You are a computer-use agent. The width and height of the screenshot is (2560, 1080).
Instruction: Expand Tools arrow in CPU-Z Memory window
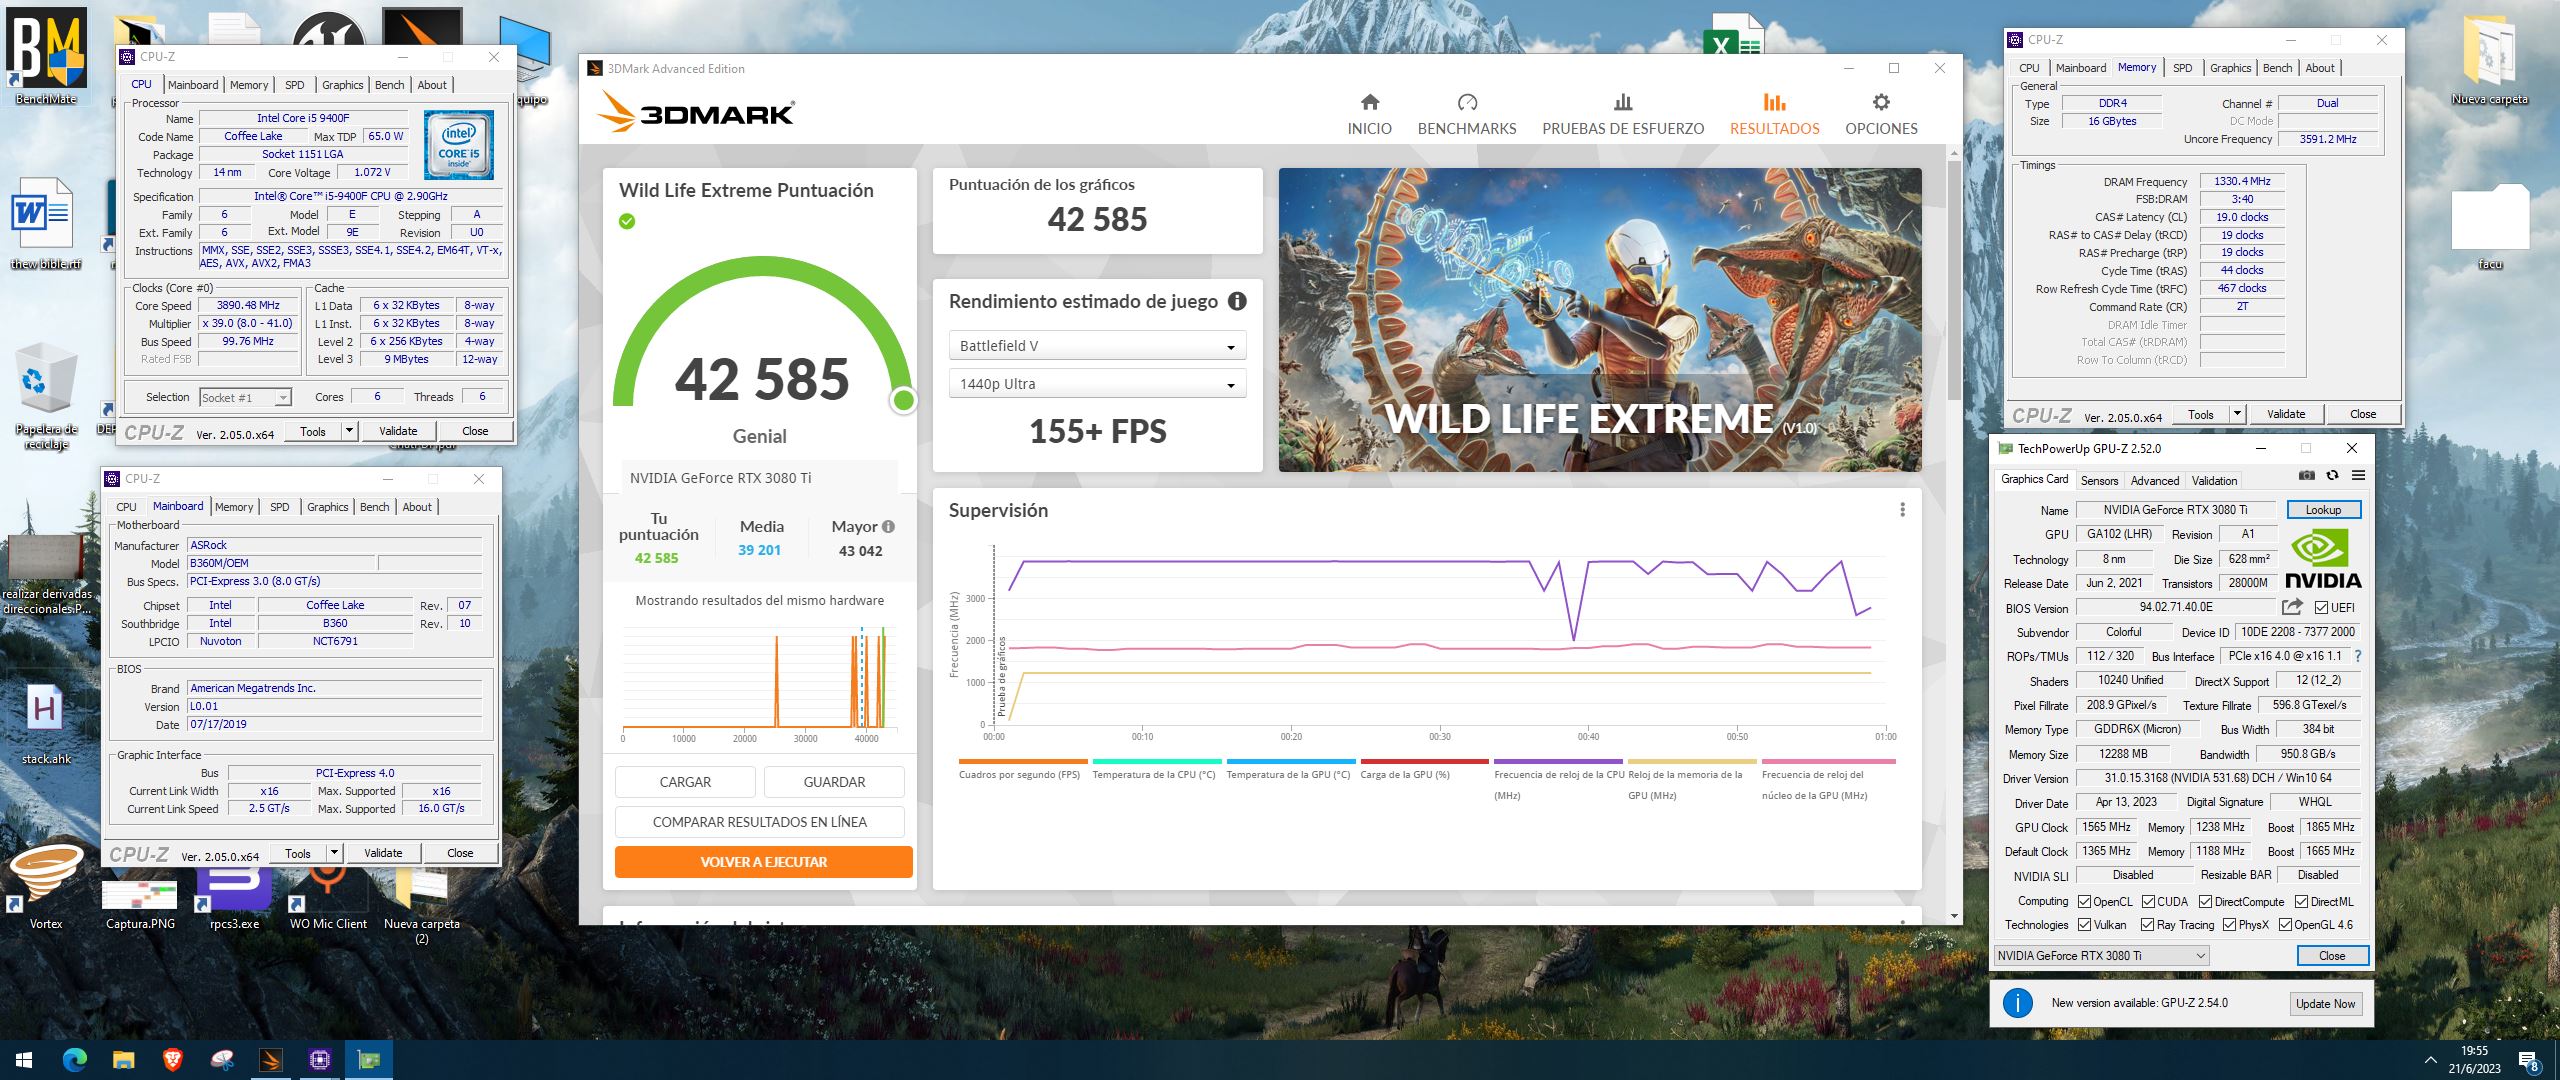[2238, 414]
